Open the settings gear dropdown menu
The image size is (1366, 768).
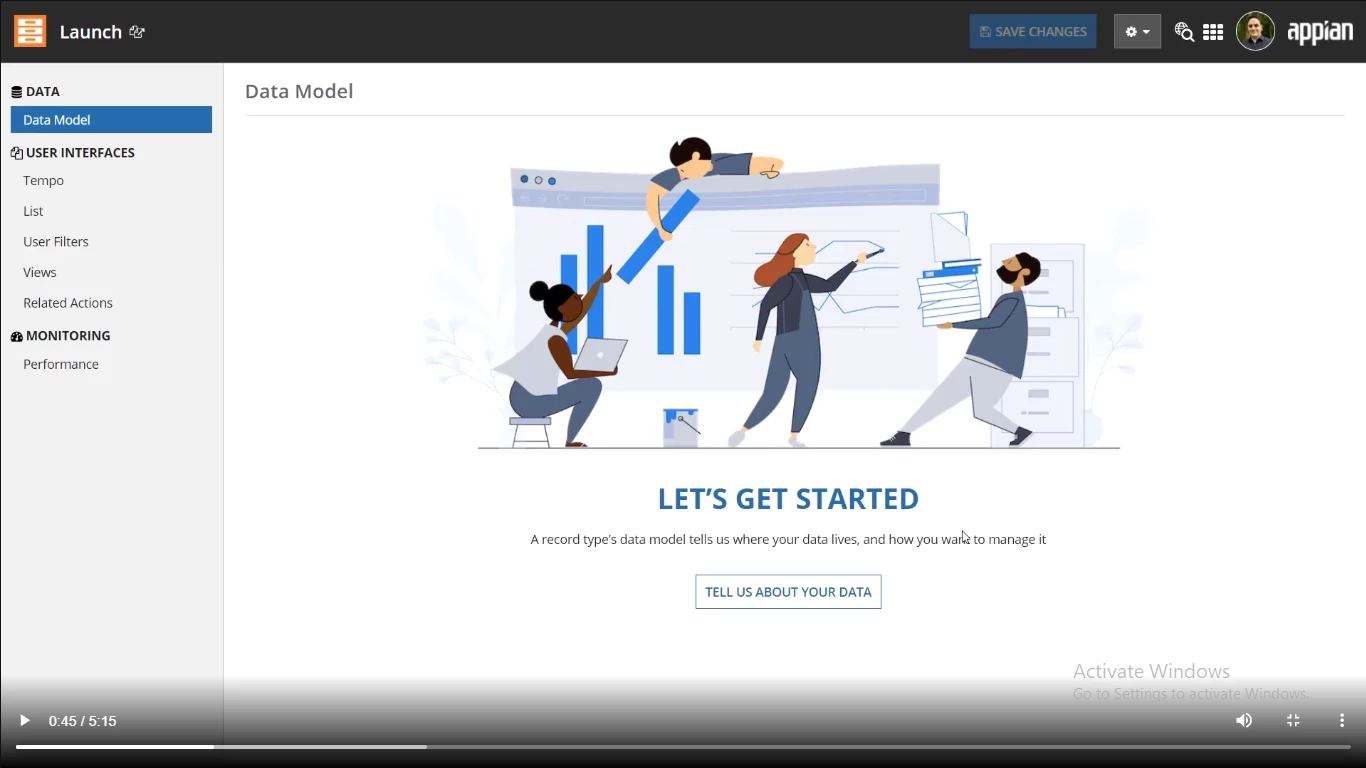pos(1137,32)
